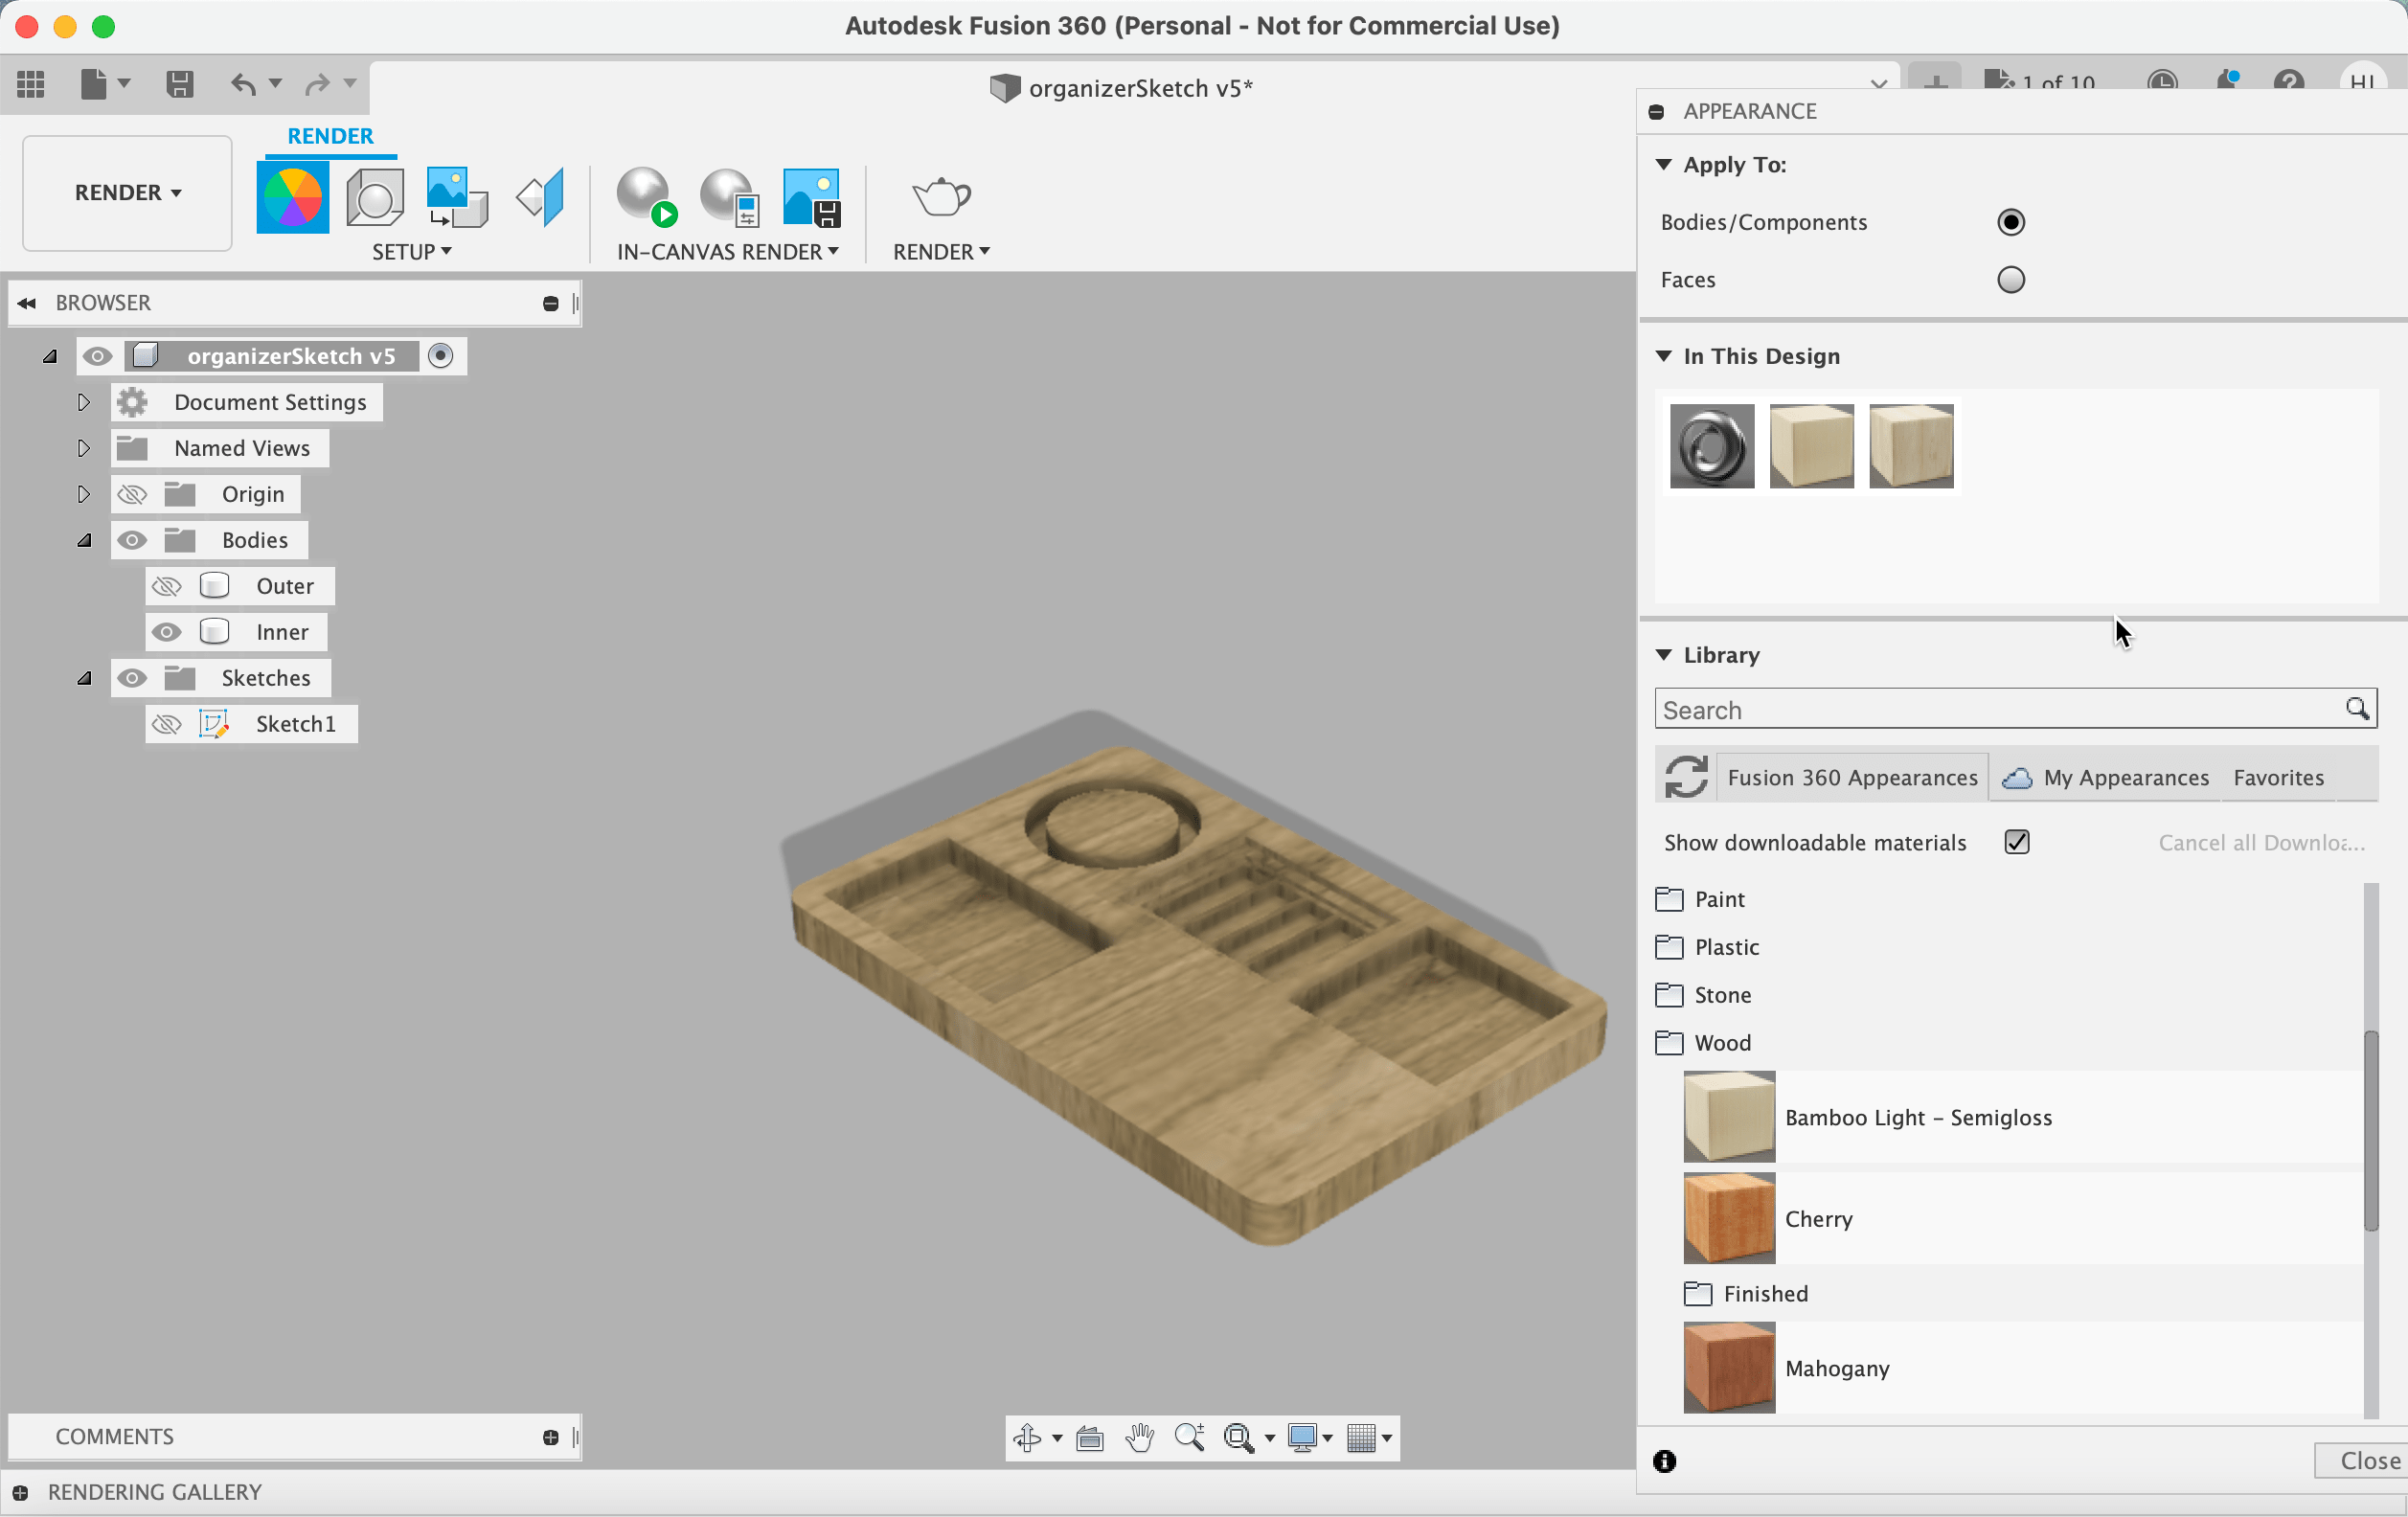Image resolution: width=2408 pixels, height=1517 pixels.
Task: Open the data panel grid icon
Action: [x=31, y=84]
